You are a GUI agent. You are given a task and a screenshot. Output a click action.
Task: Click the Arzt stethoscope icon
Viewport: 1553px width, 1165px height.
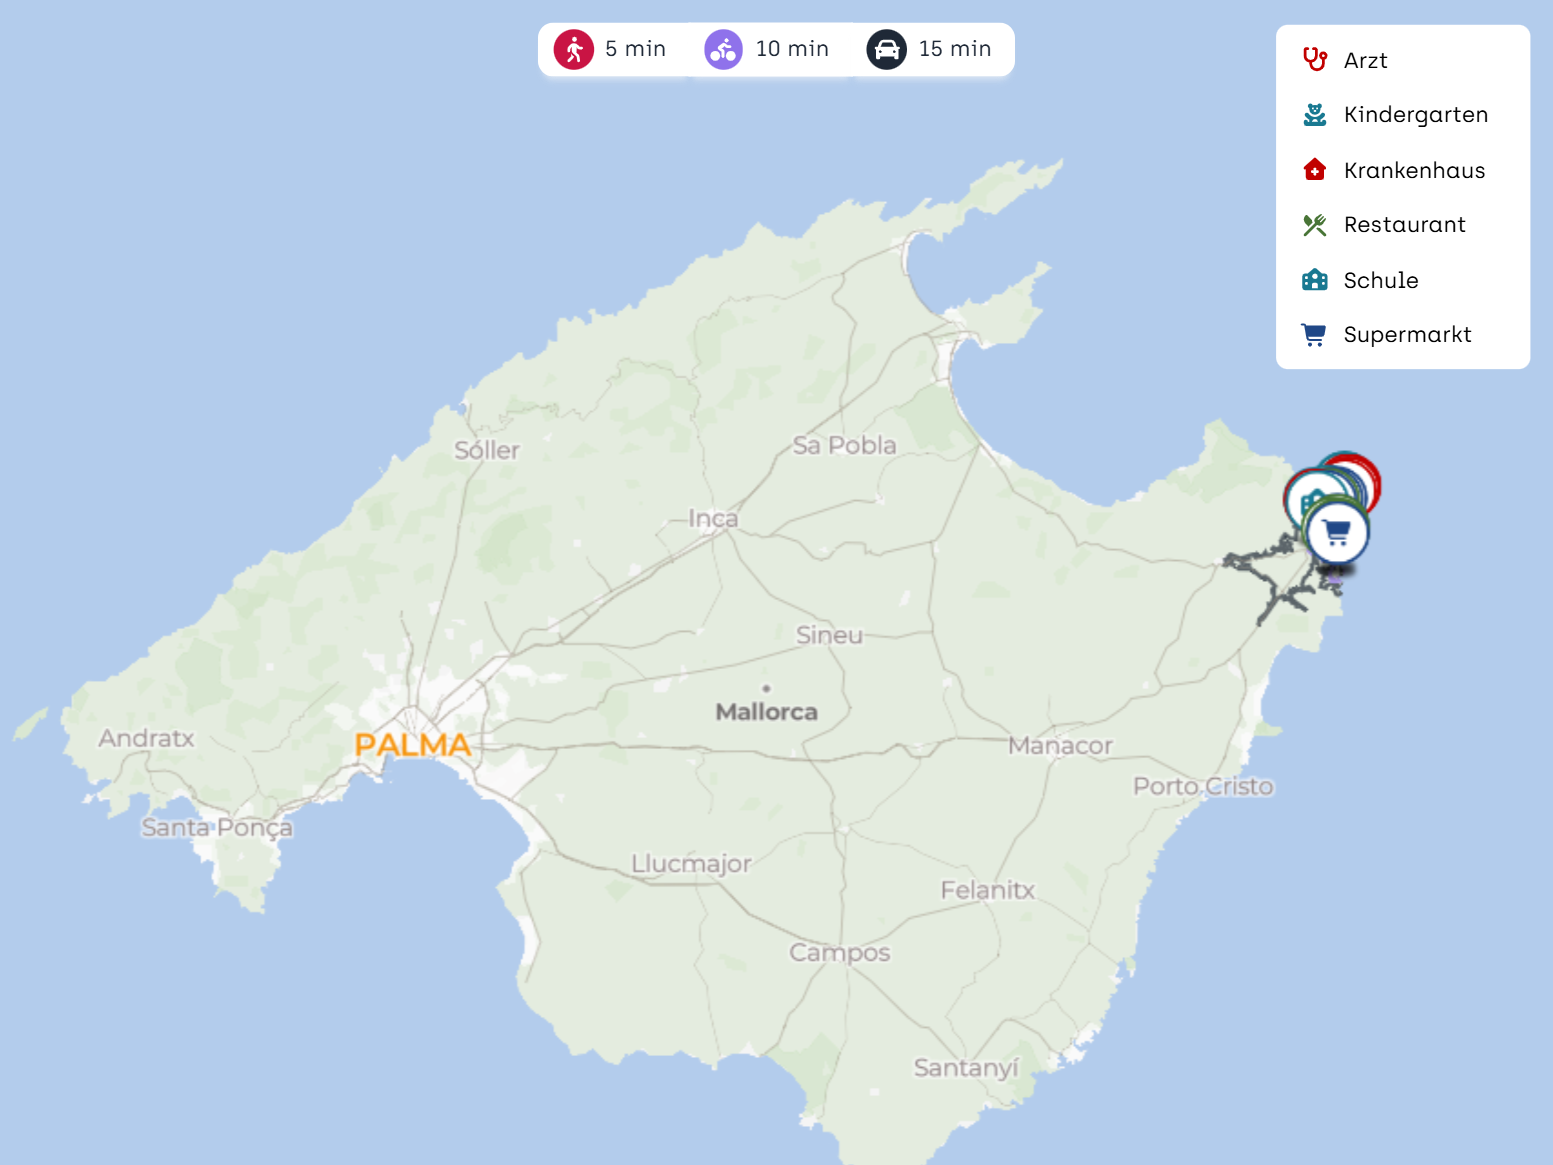pos(1314,60)
